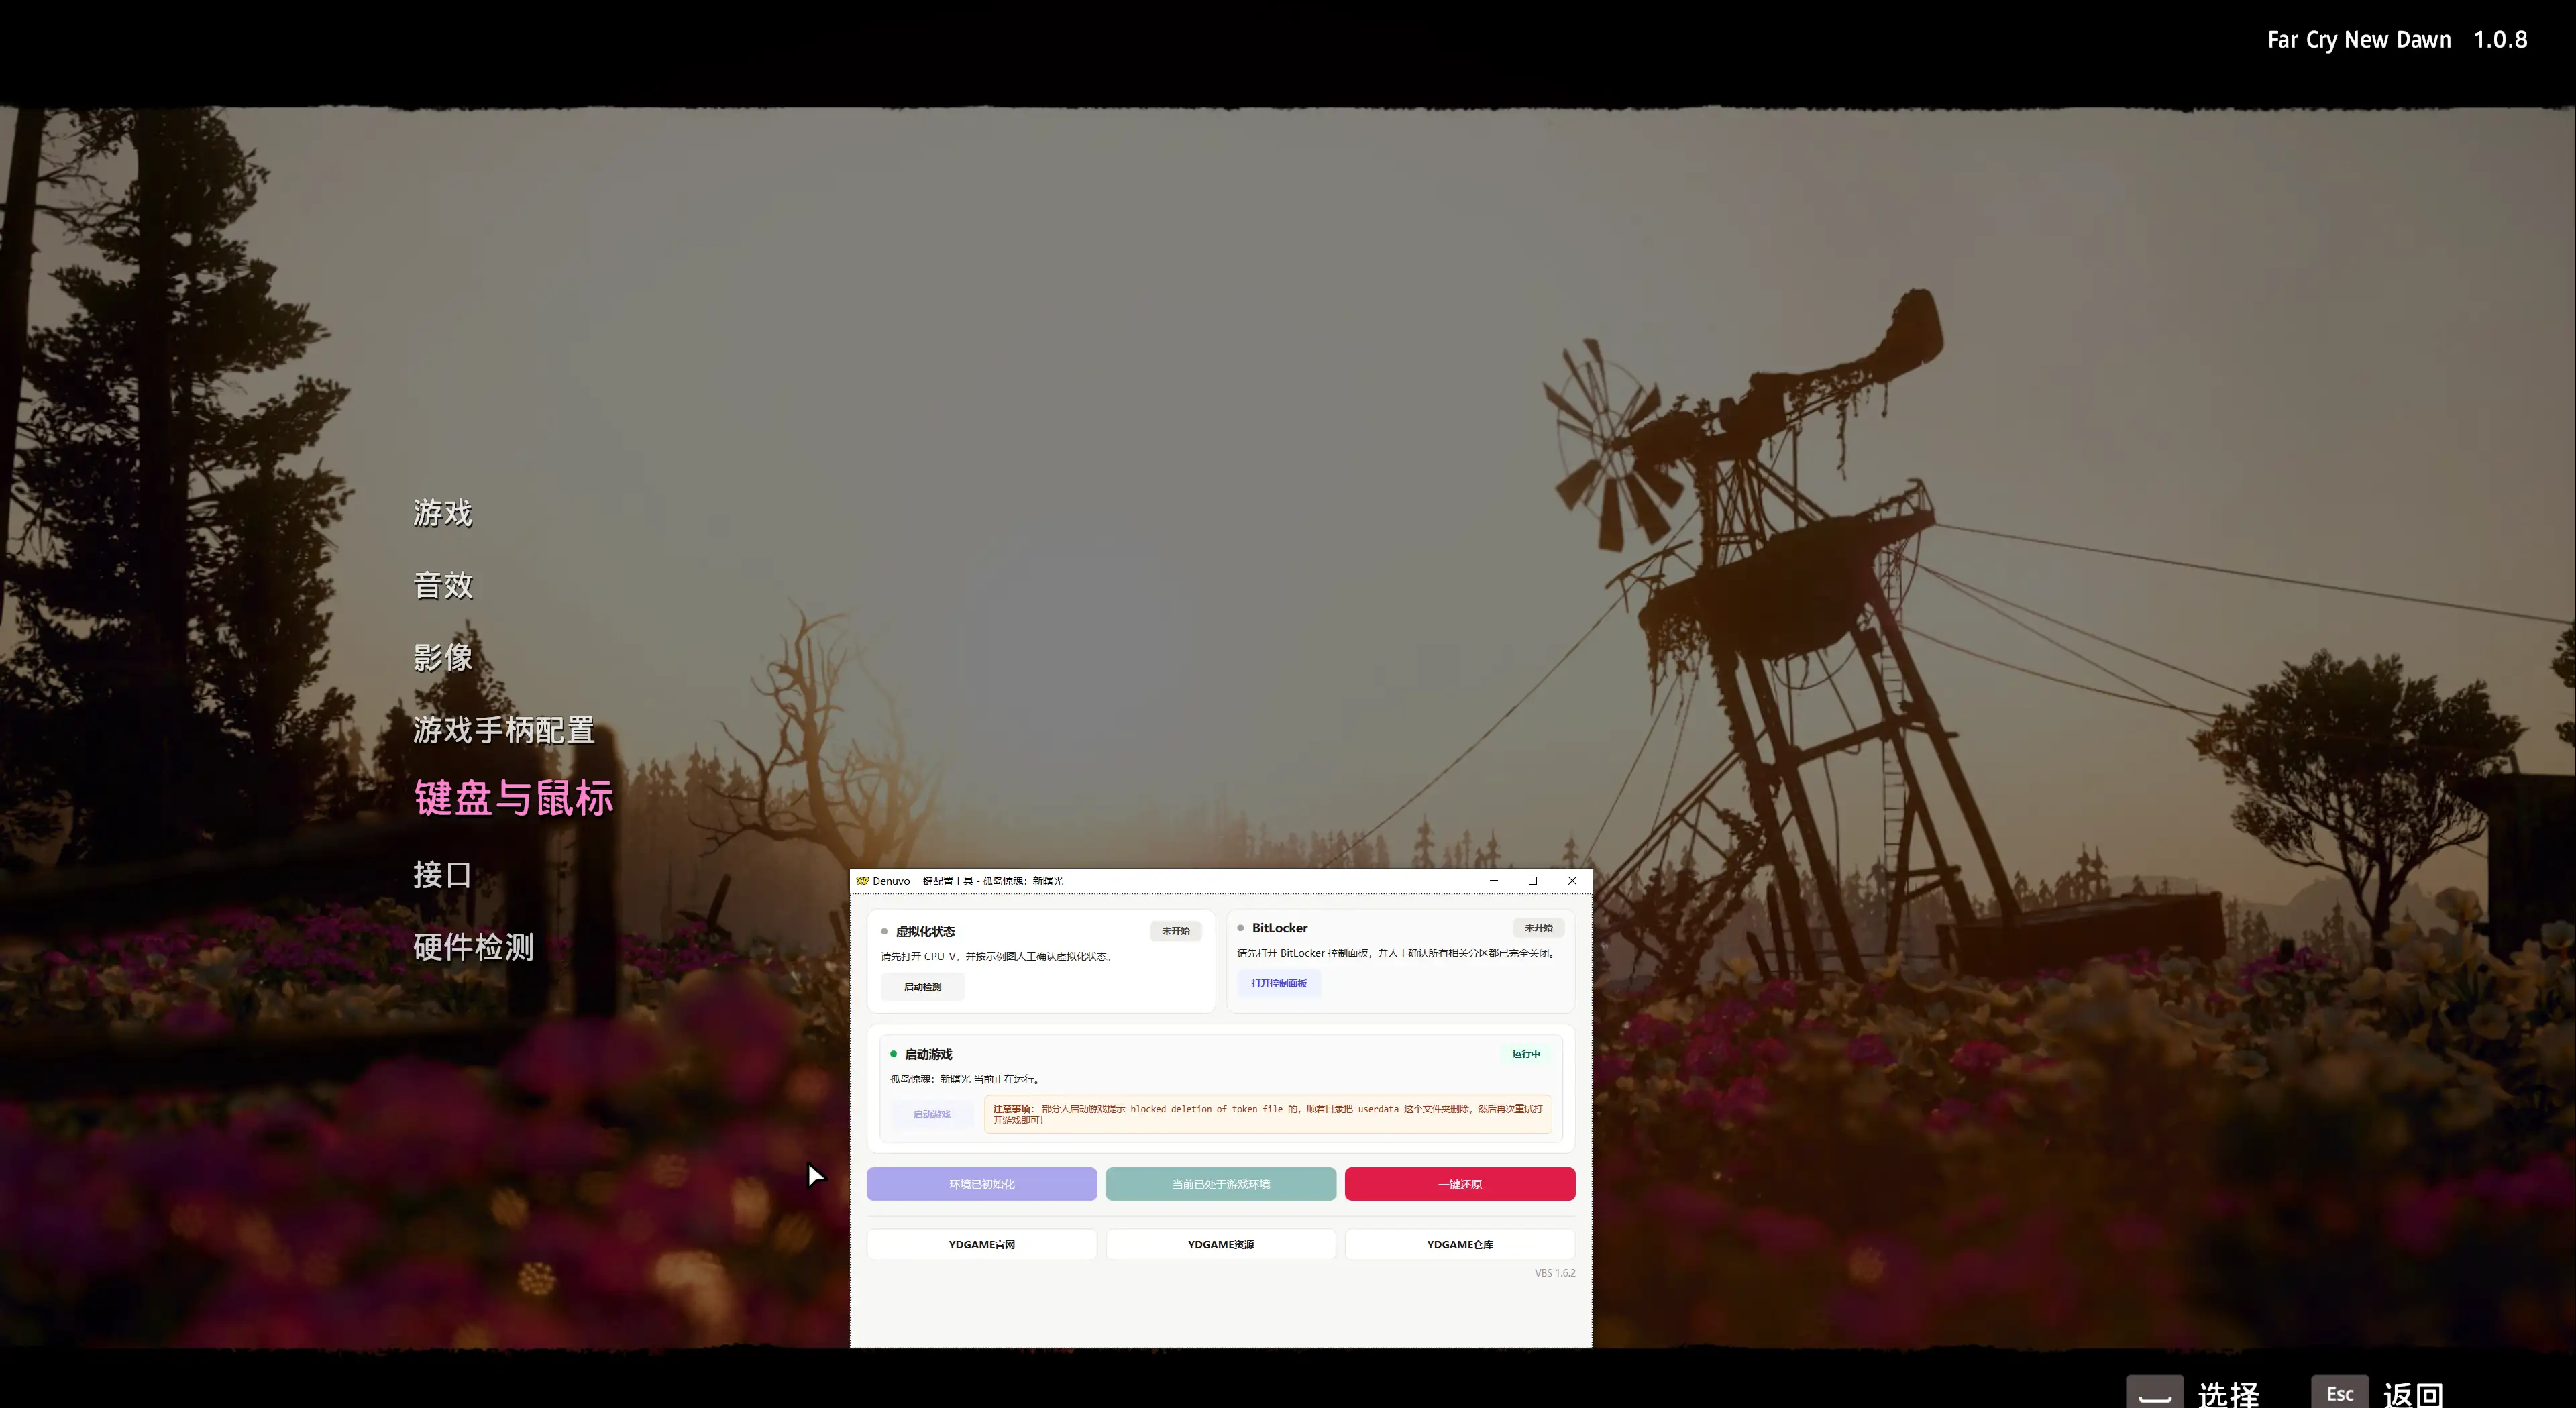Click the BitLocker card heading
This screenshot has height=1408, width=2576.
pos(1280,928)
